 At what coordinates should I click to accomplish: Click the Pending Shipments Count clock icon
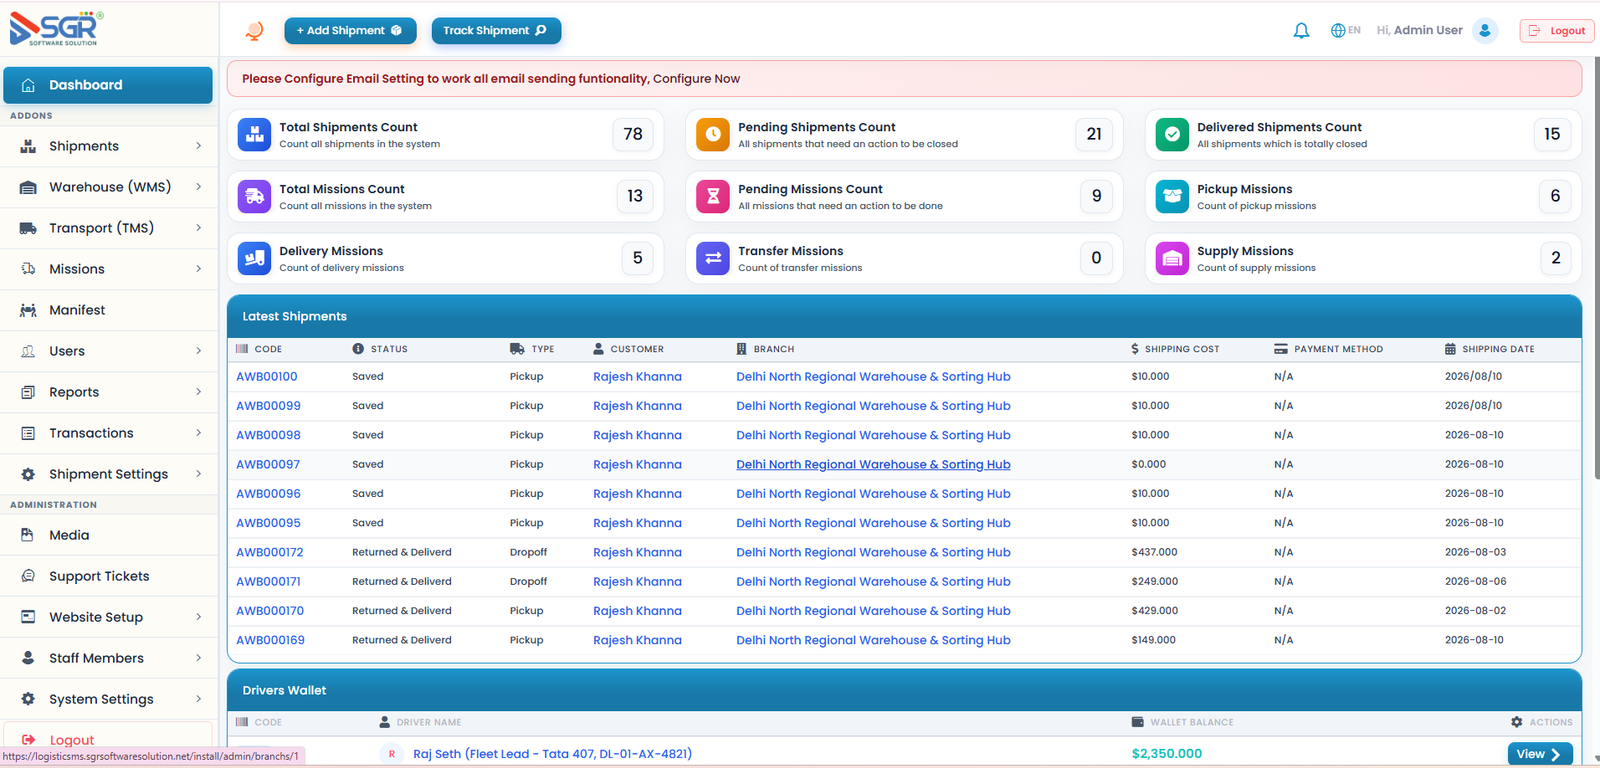[x=713, y=134]
